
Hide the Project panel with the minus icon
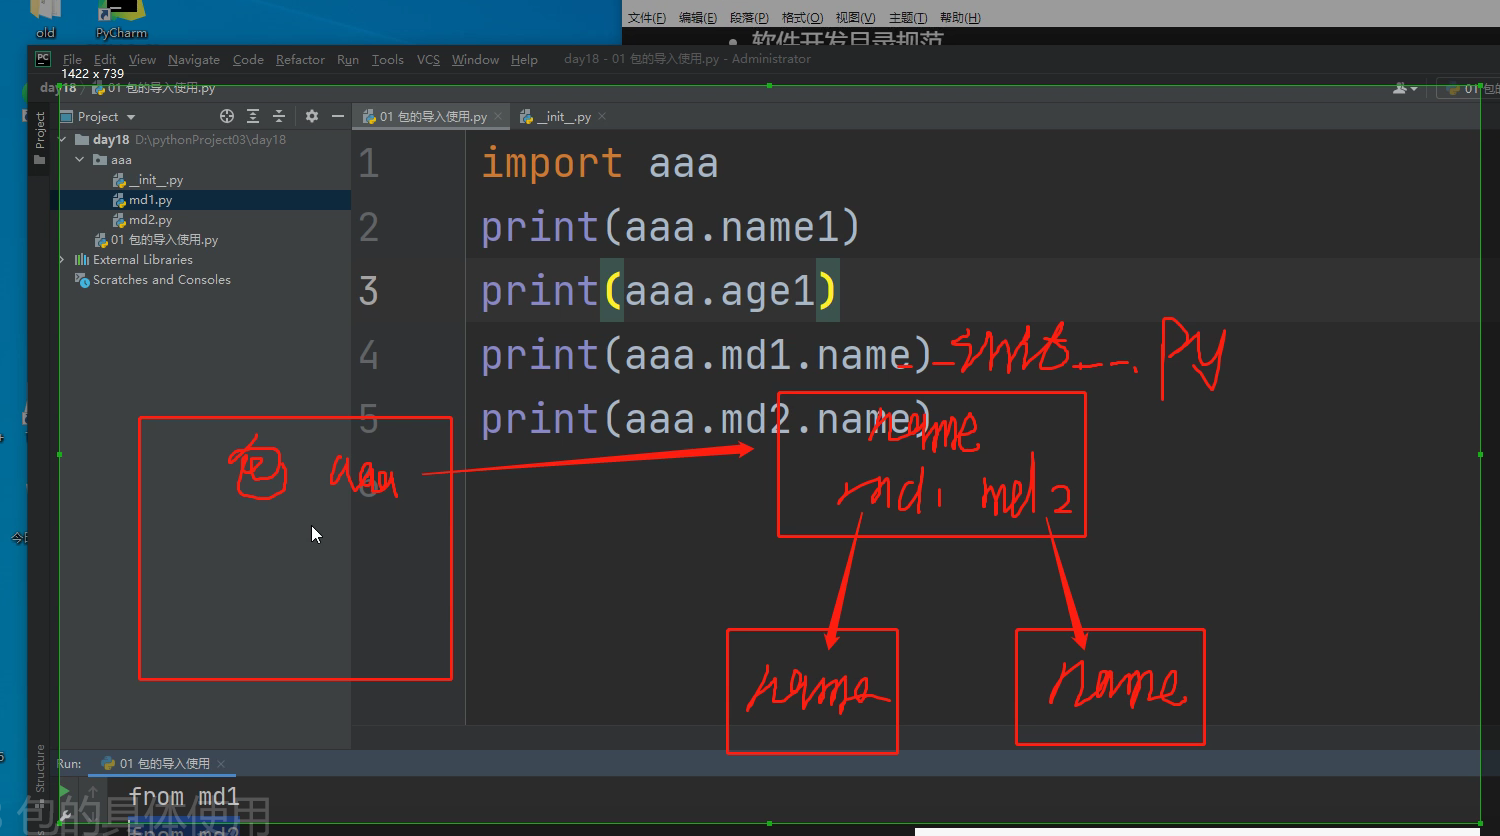[338, 116]
